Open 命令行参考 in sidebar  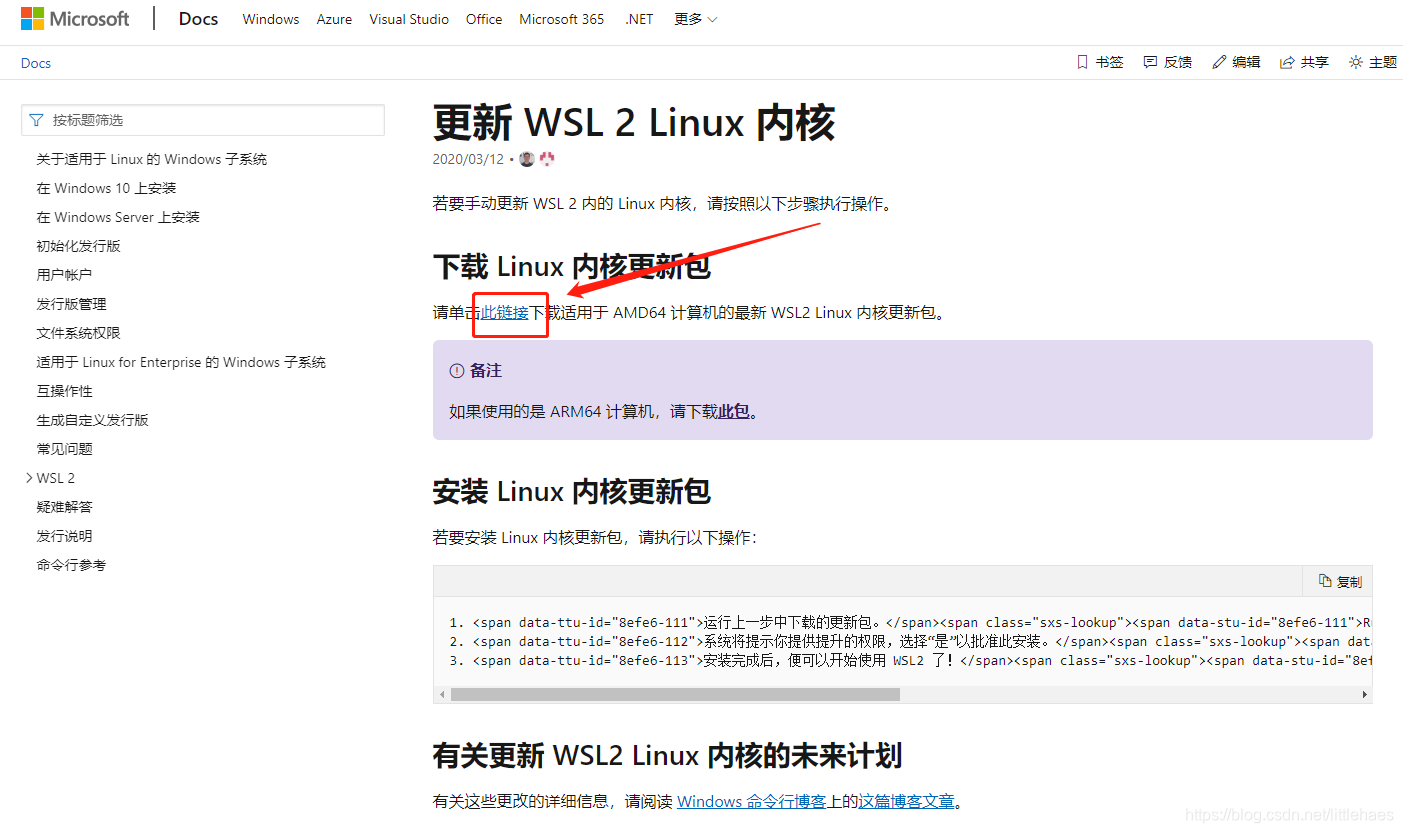(x=72, y=565)
